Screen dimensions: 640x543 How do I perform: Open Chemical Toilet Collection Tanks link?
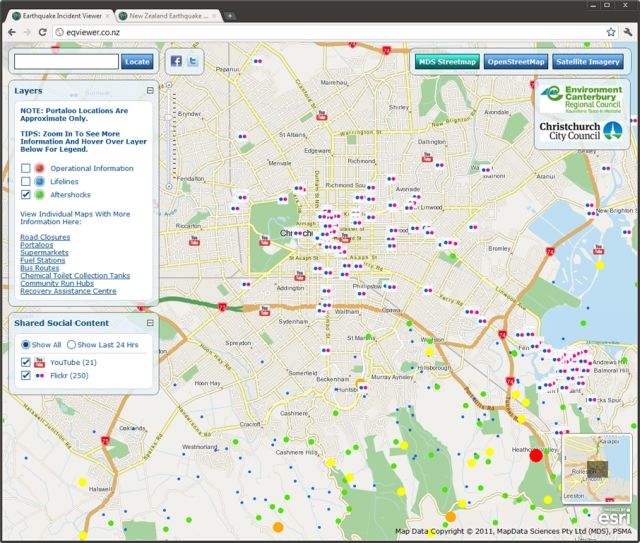pos(75,276)
